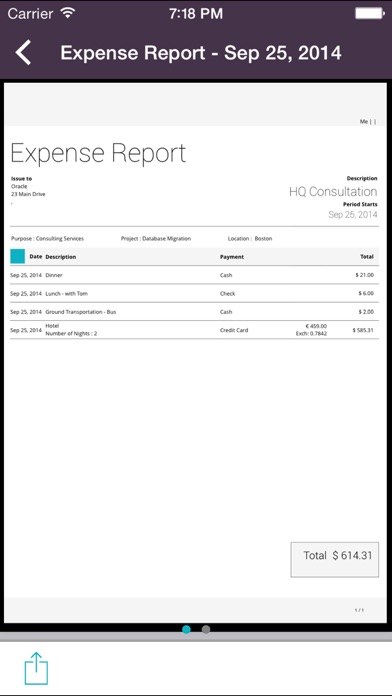Tap the Wi-Fi status icon

click(68, 13)
